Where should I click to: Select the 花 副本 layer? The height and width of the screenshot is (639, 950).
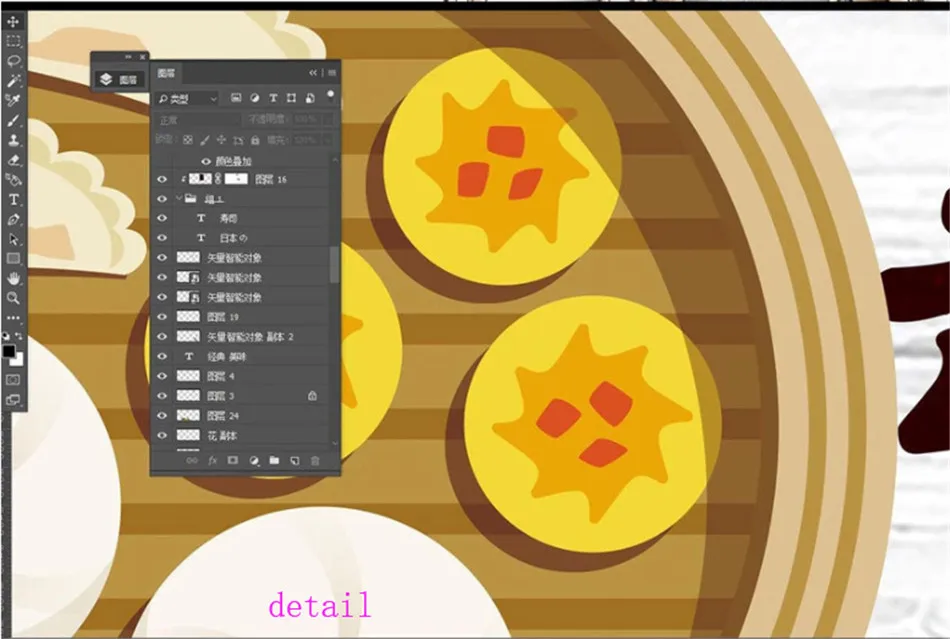tap(240, 435)
